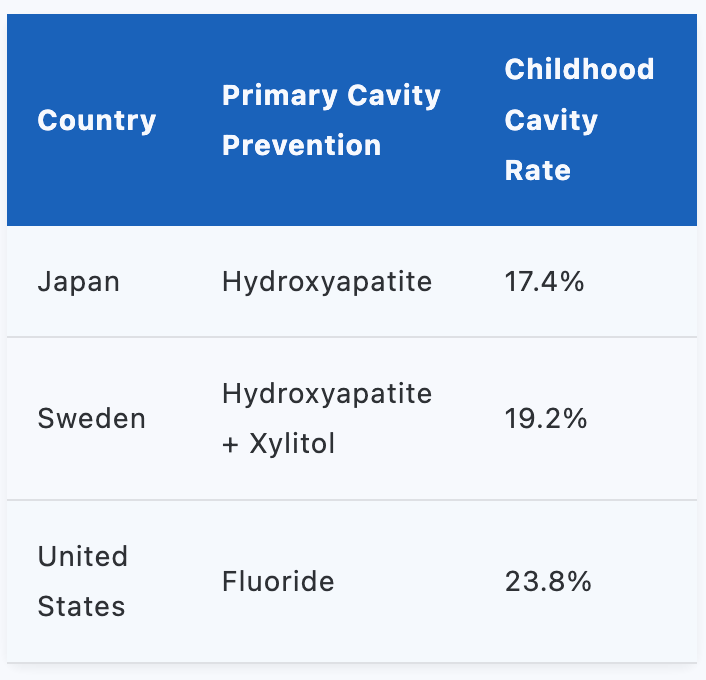Image resolution: width=706 pixels, height=680 pixels.
Task: Click the 23.8% cavity rate value
Action: (548, 581)
